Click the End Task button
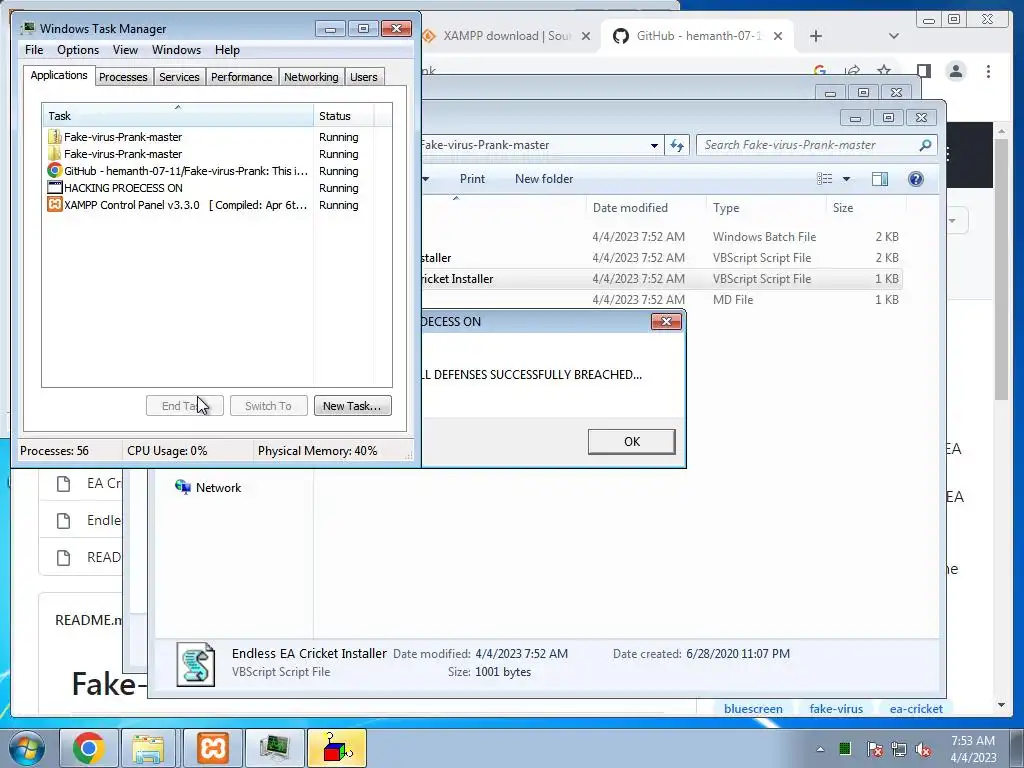 click(185, 406)
